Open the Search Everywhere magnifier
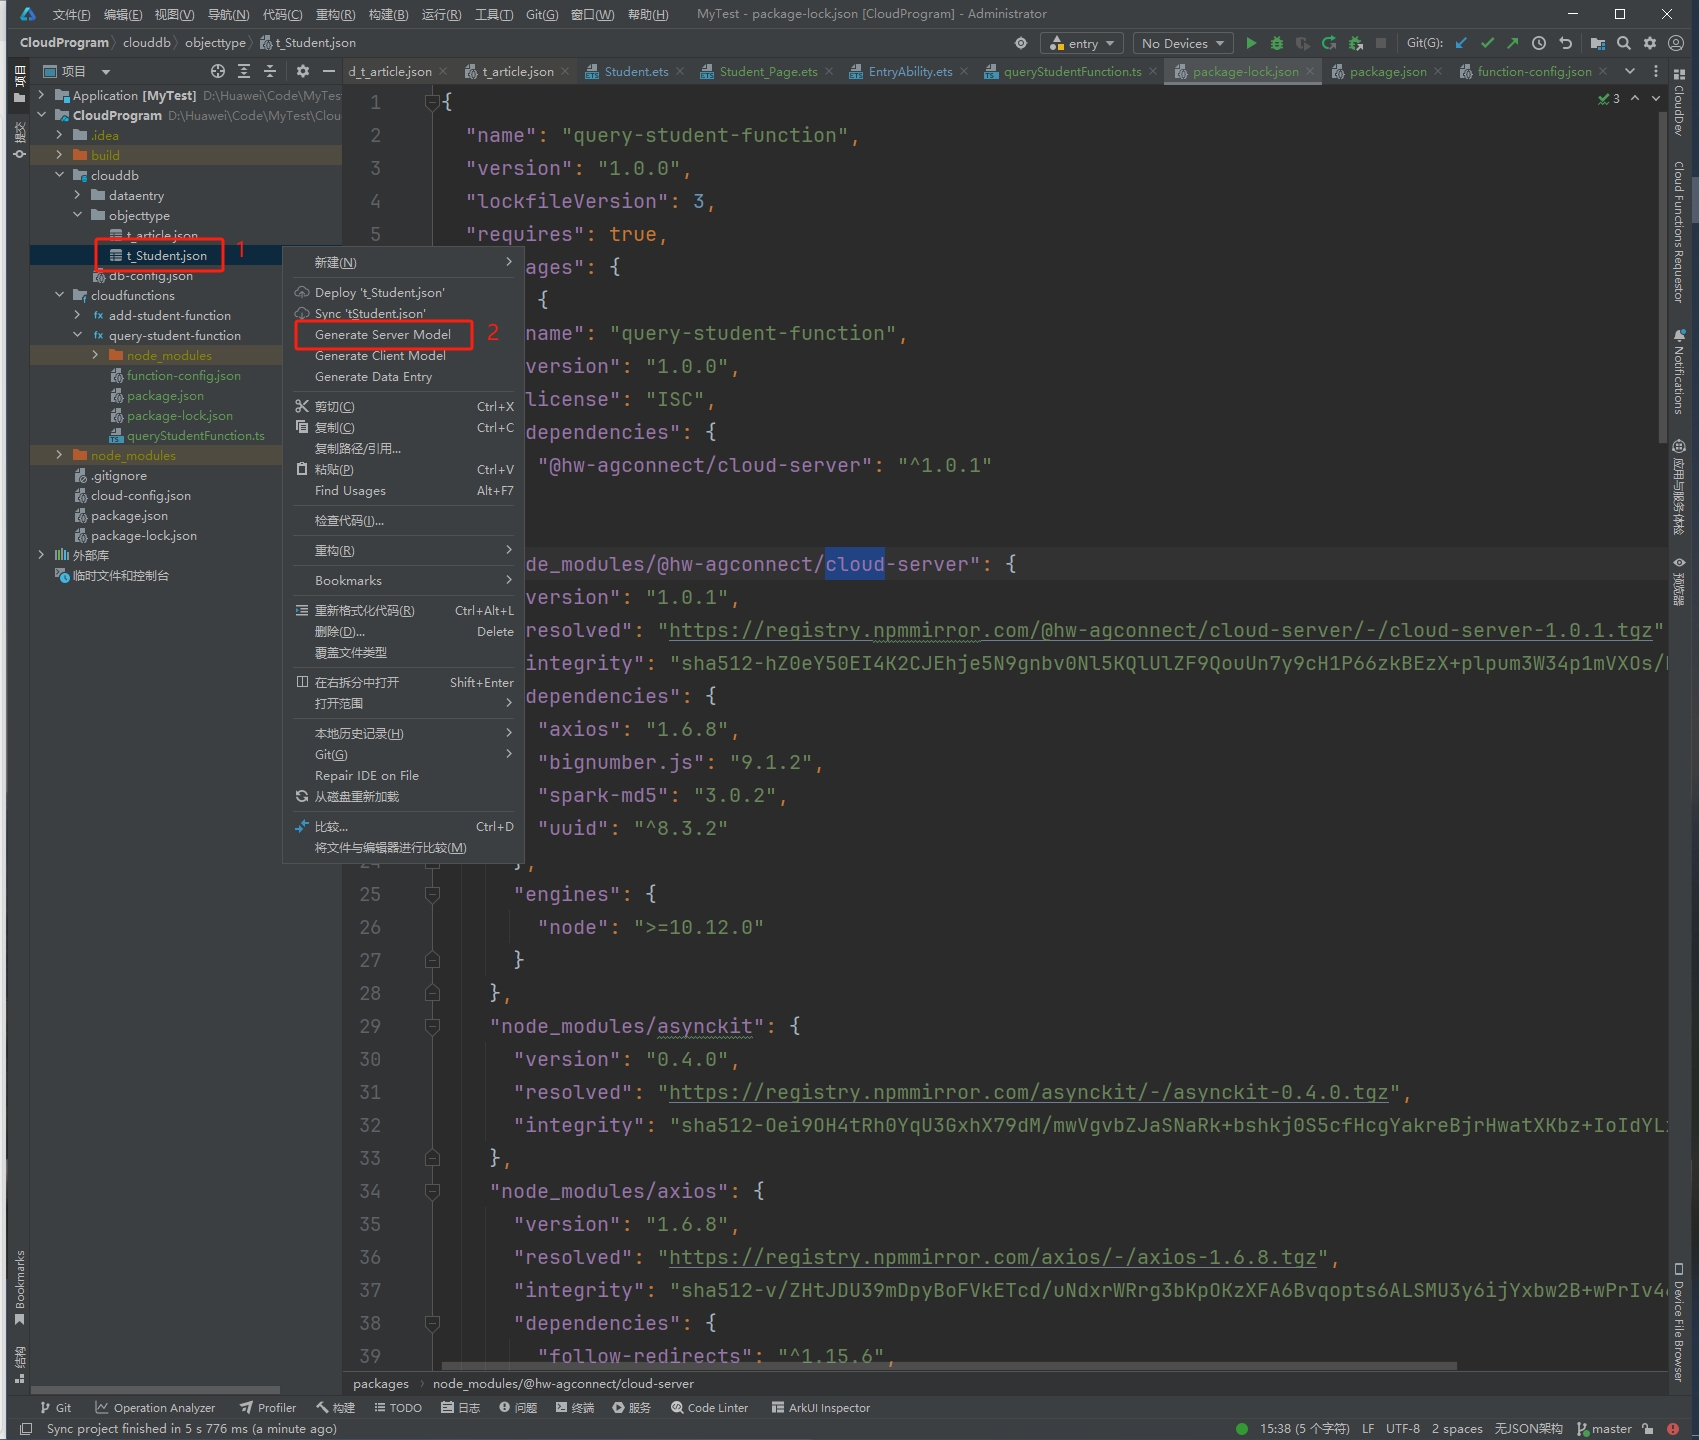Screen dimensions: 1699x1440 tap(1624, 43)
